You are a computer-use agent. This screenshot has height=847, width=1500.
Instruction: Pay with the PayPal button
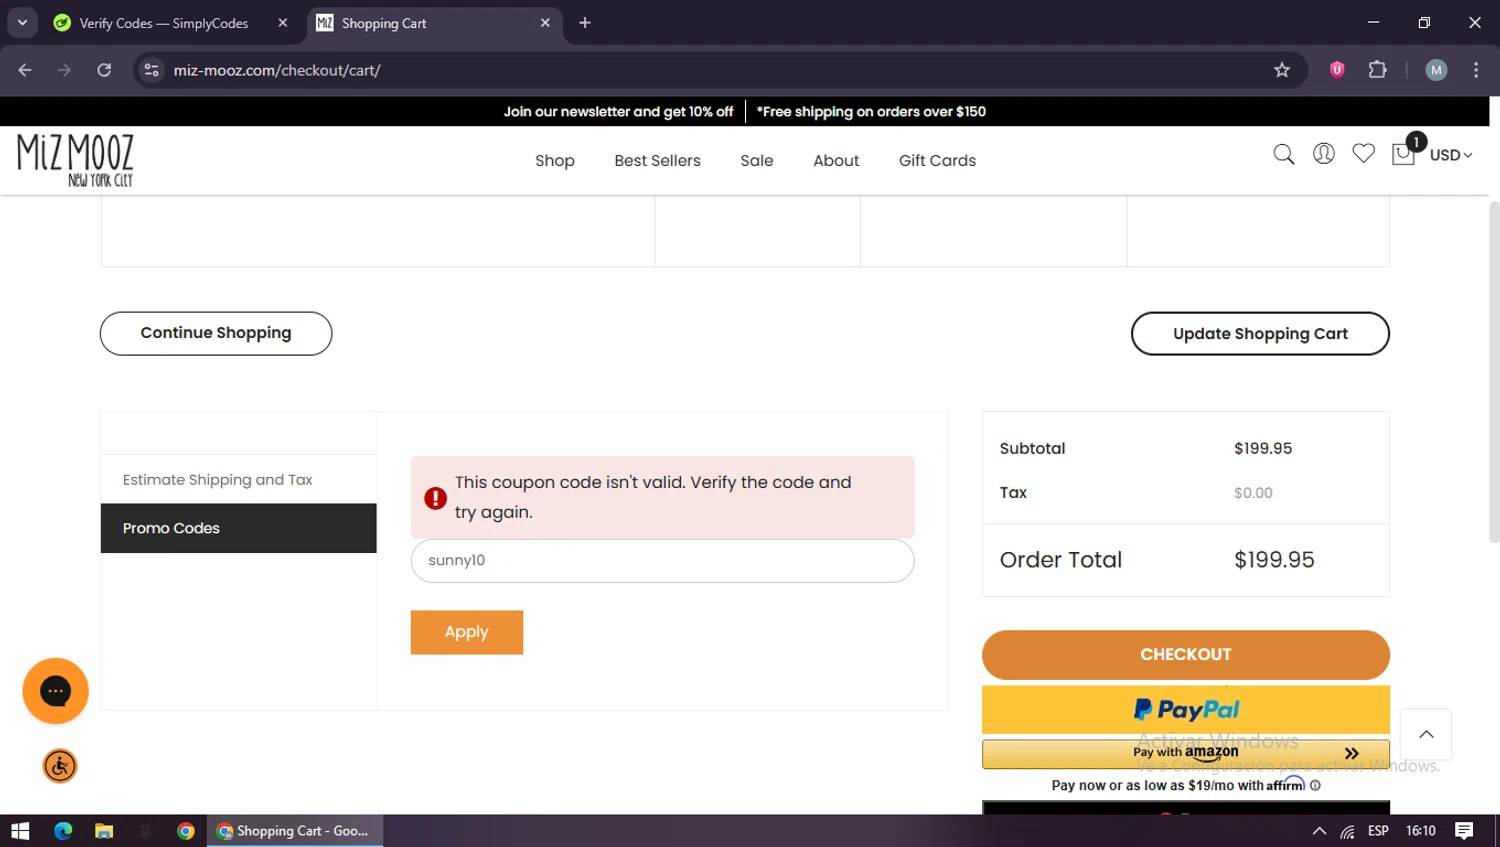pyautogui.click(x=1186, y=710)
